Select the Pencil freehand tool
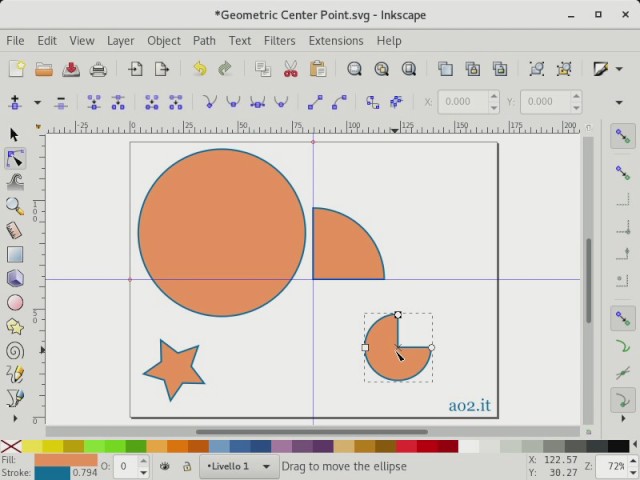Viewport: 640px width, 480px height. (15, 374)
